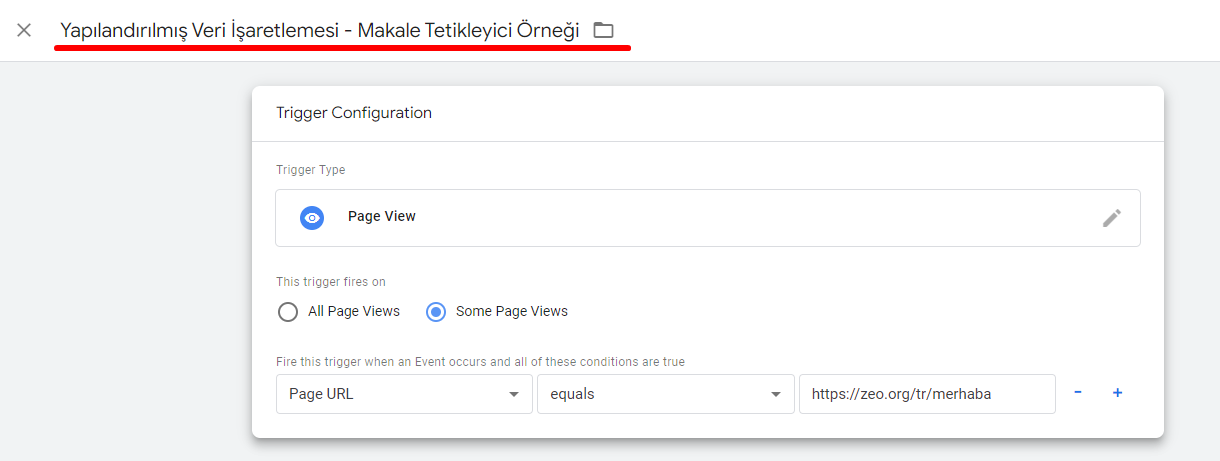Add another condition with the plus icon
Image resolution: width=1220 pixels, height=461 pixels.
pyautogui.click(x=1117, y=393)
